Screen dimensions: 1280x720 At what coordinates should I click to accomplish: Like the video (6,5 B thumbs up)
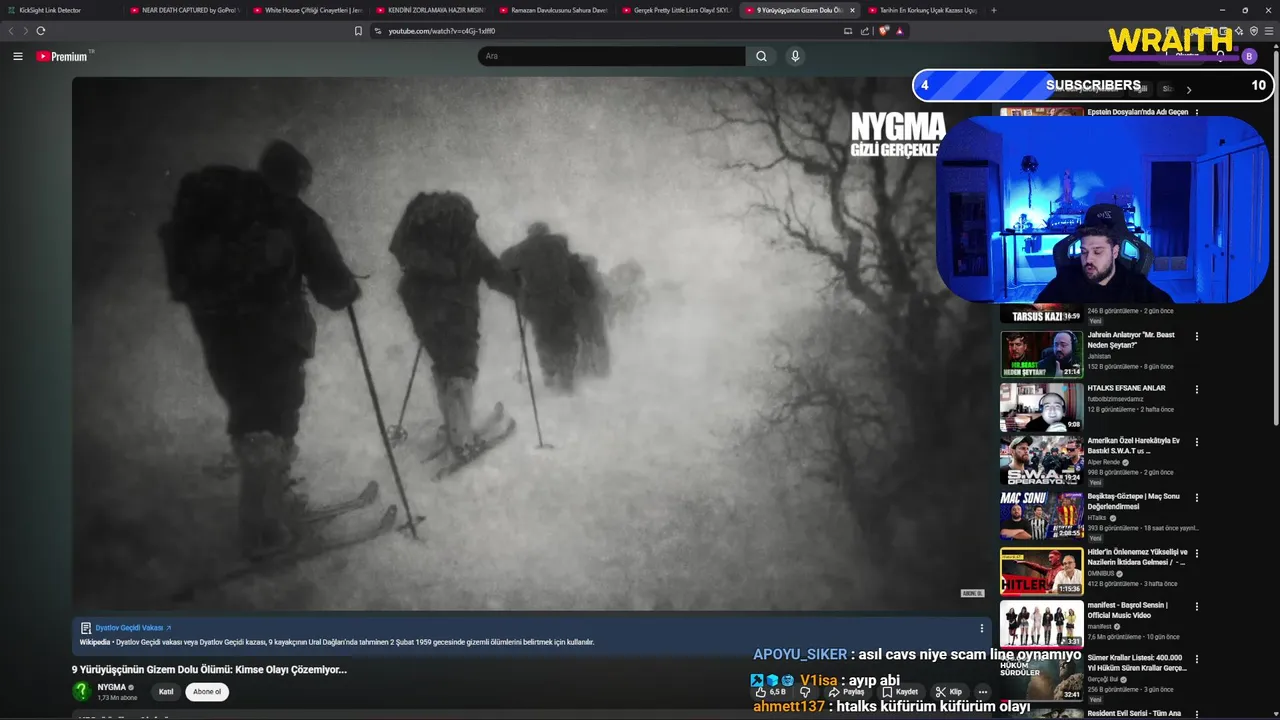(x=770, y=692)
